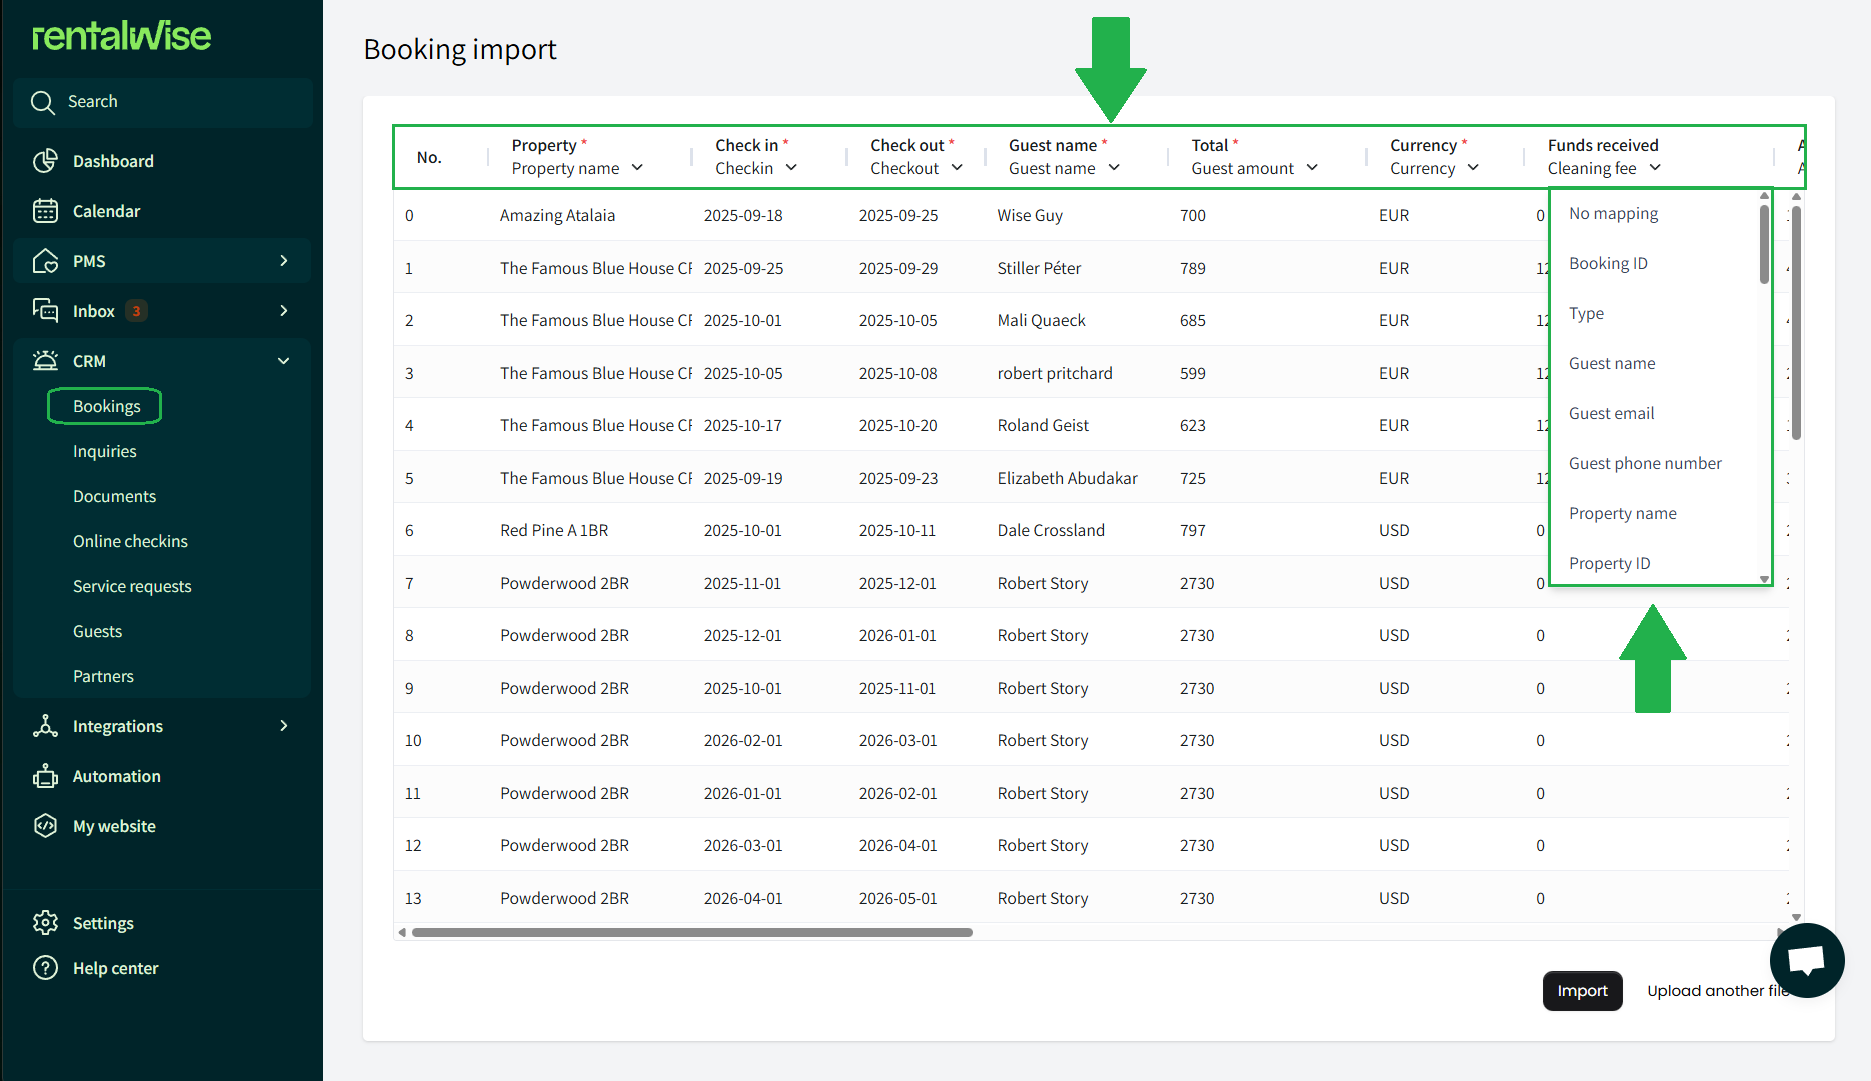Click the Integrations network icon
1871x1081 pixels.
click(45, 726)
